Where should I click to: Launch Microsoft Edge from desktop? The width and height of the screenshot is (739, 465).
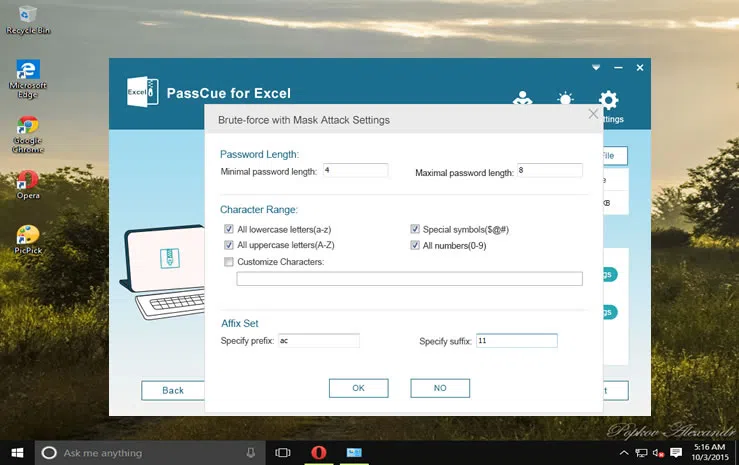point(27,78)
